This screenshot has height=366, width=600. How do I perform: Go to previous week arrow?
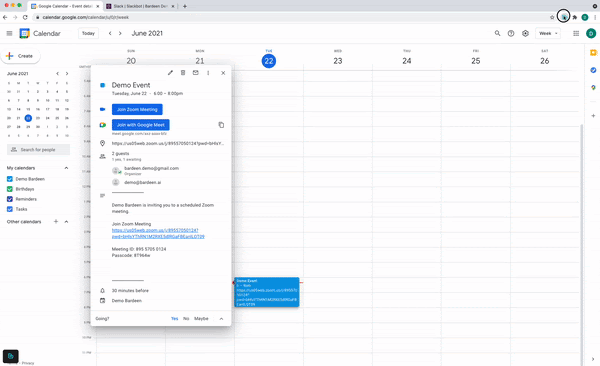point(110,33)
